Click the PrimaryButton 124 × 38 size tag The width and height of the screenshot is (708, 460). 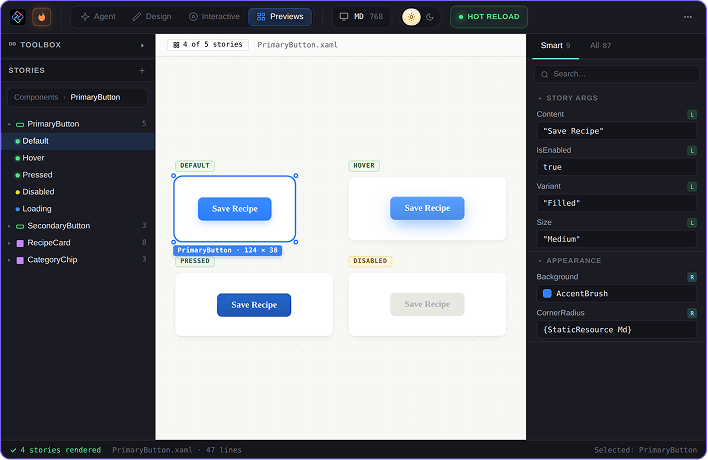tap(228, 250)
